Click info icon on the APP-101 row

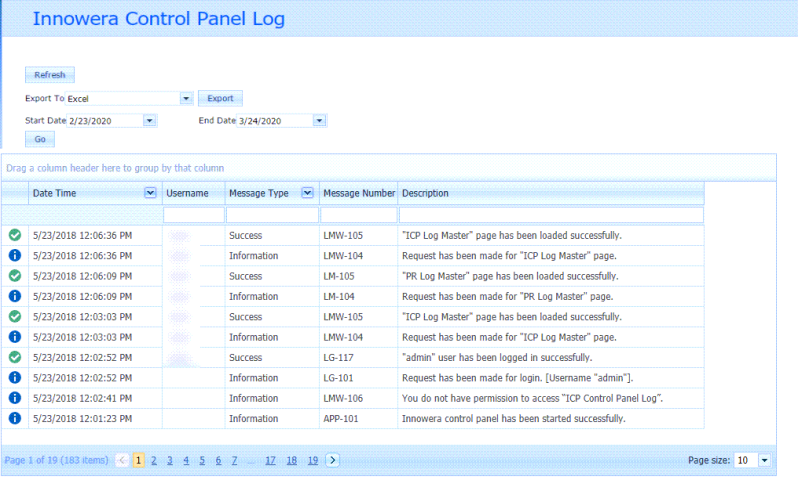click(x=15, y=418)
